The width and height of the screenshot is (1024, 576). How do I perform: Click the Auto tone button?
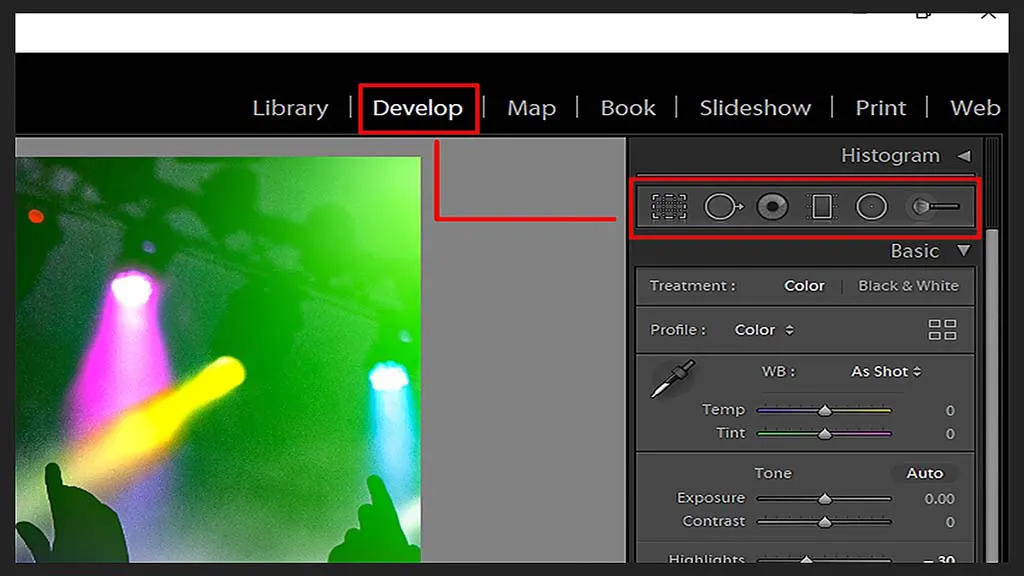tap(924, 473)
